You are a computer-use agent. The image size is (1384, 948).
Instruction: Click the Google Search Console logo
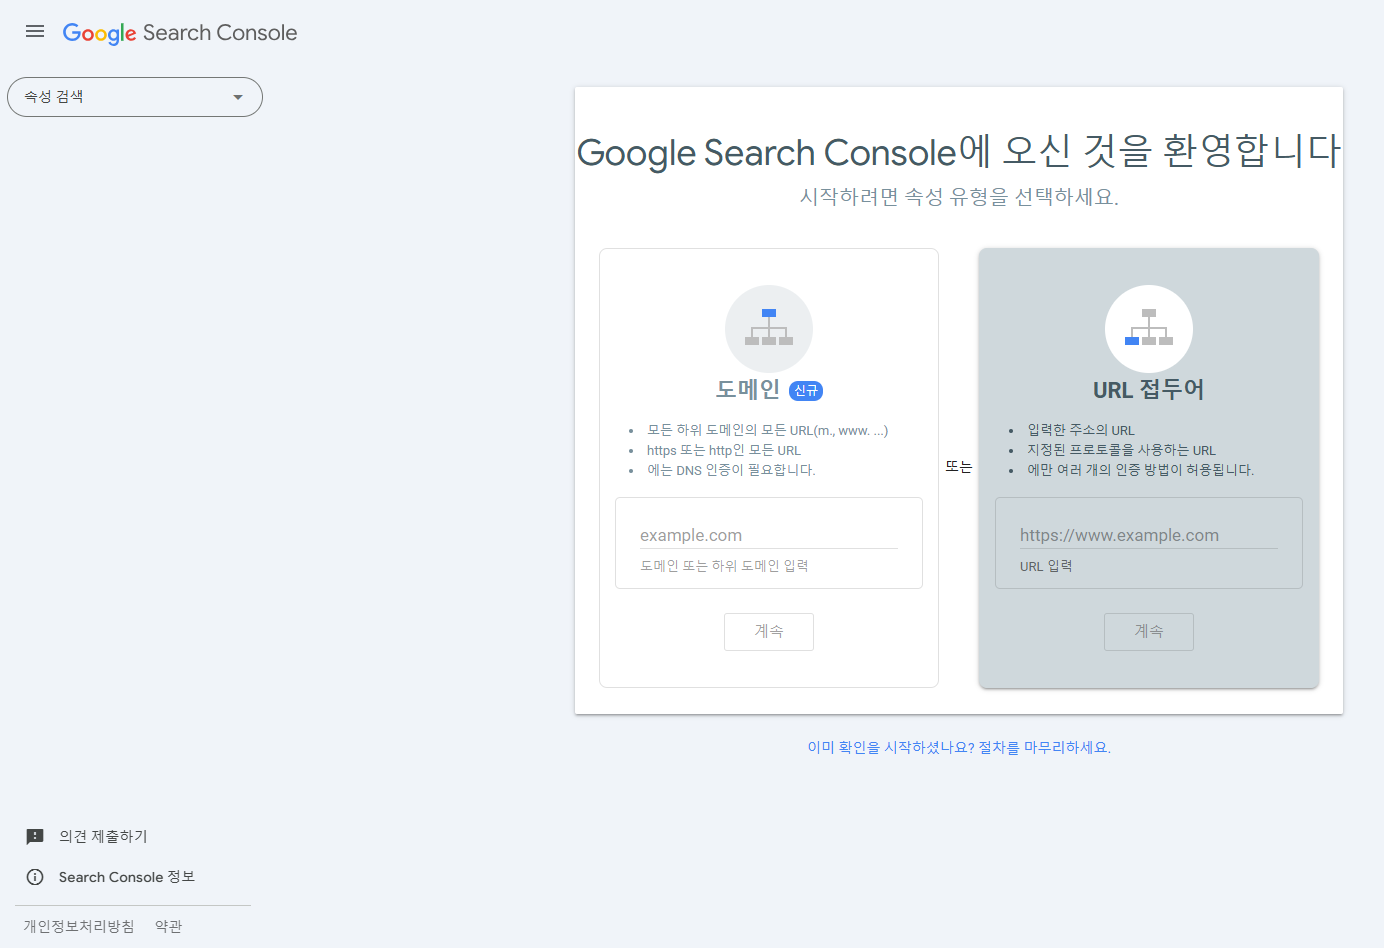(180, 33)
